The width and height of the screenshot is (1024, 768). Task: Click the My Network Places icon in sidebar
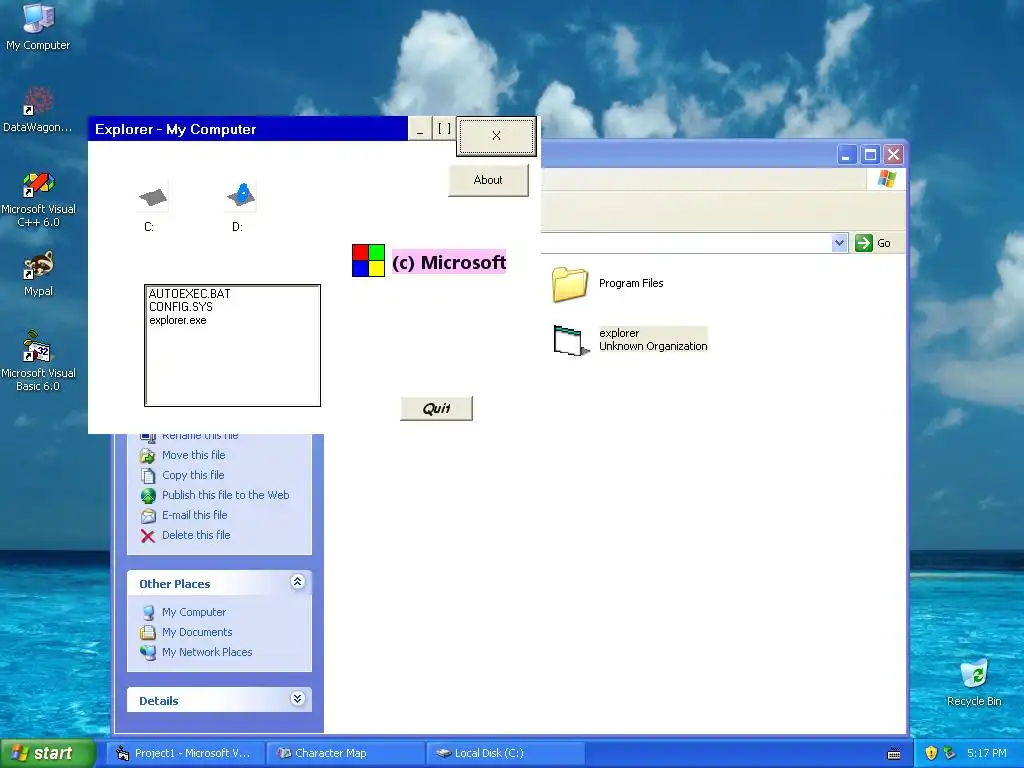[148, 652]
